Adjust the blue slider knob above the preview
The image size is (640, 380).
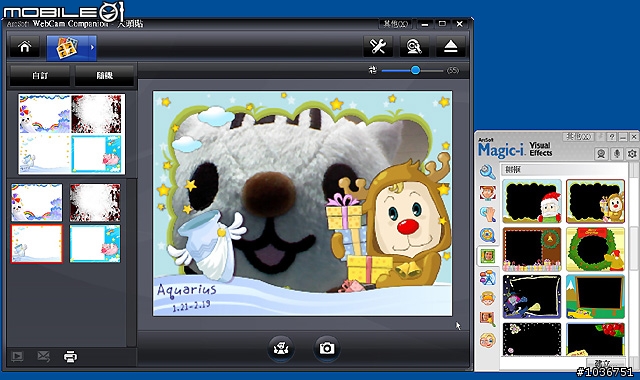tap(415, 70)
